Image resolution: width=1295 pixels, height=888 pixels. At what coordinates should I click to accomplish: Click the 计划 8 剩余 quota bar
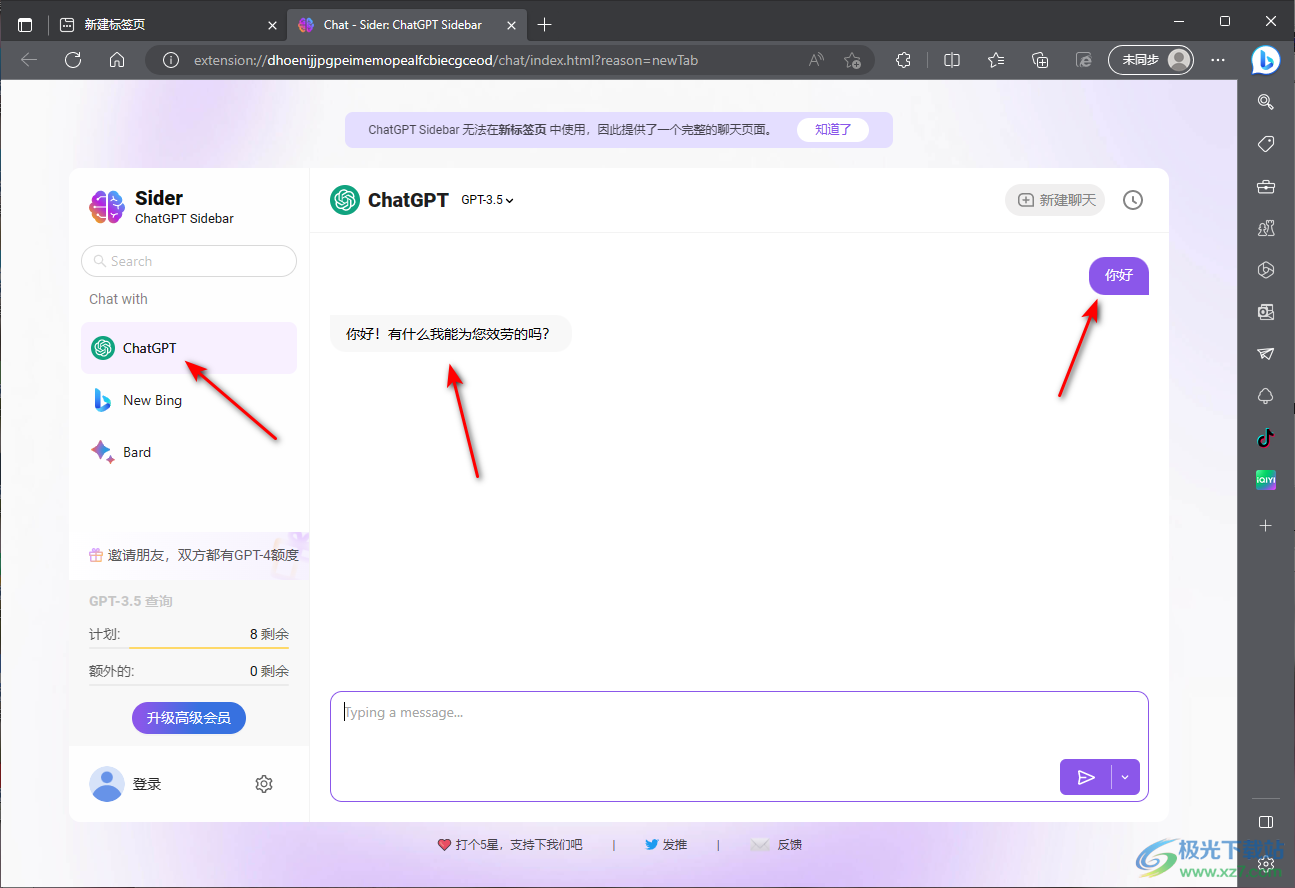[189, 636]
